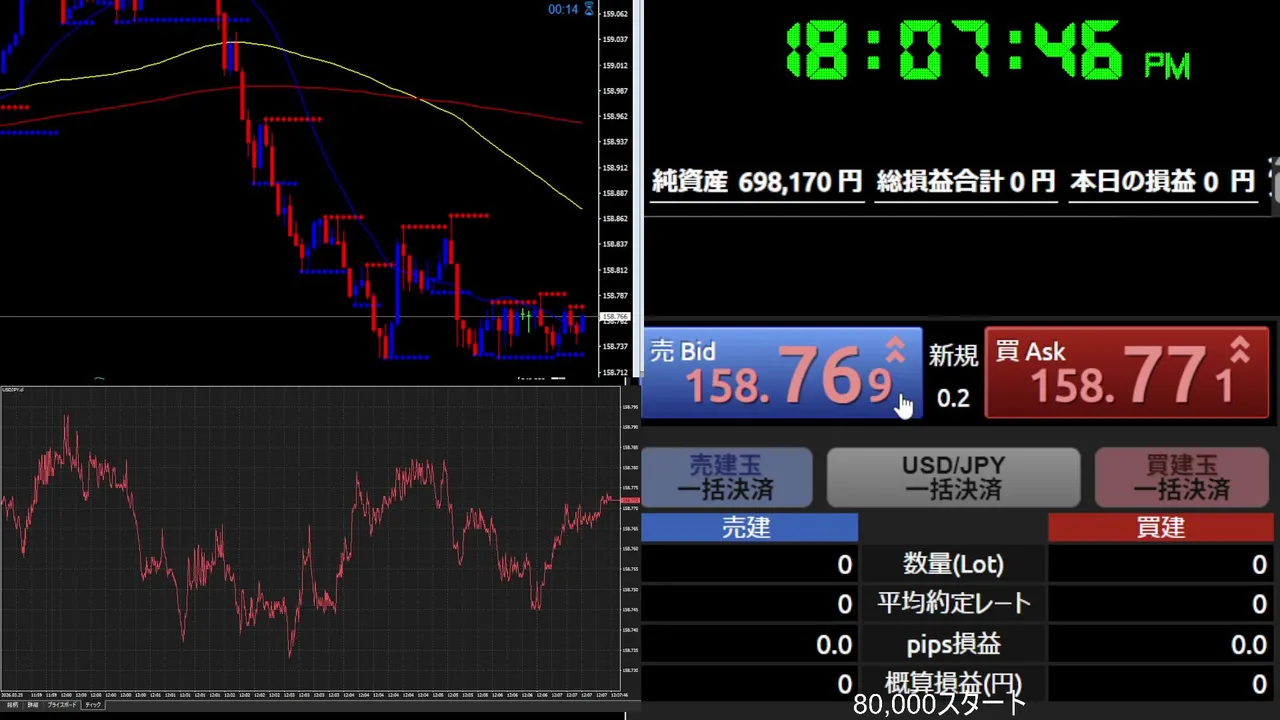Click the 18:07:46 PM digital clock

pyautogui.click(x=988, y=50)
